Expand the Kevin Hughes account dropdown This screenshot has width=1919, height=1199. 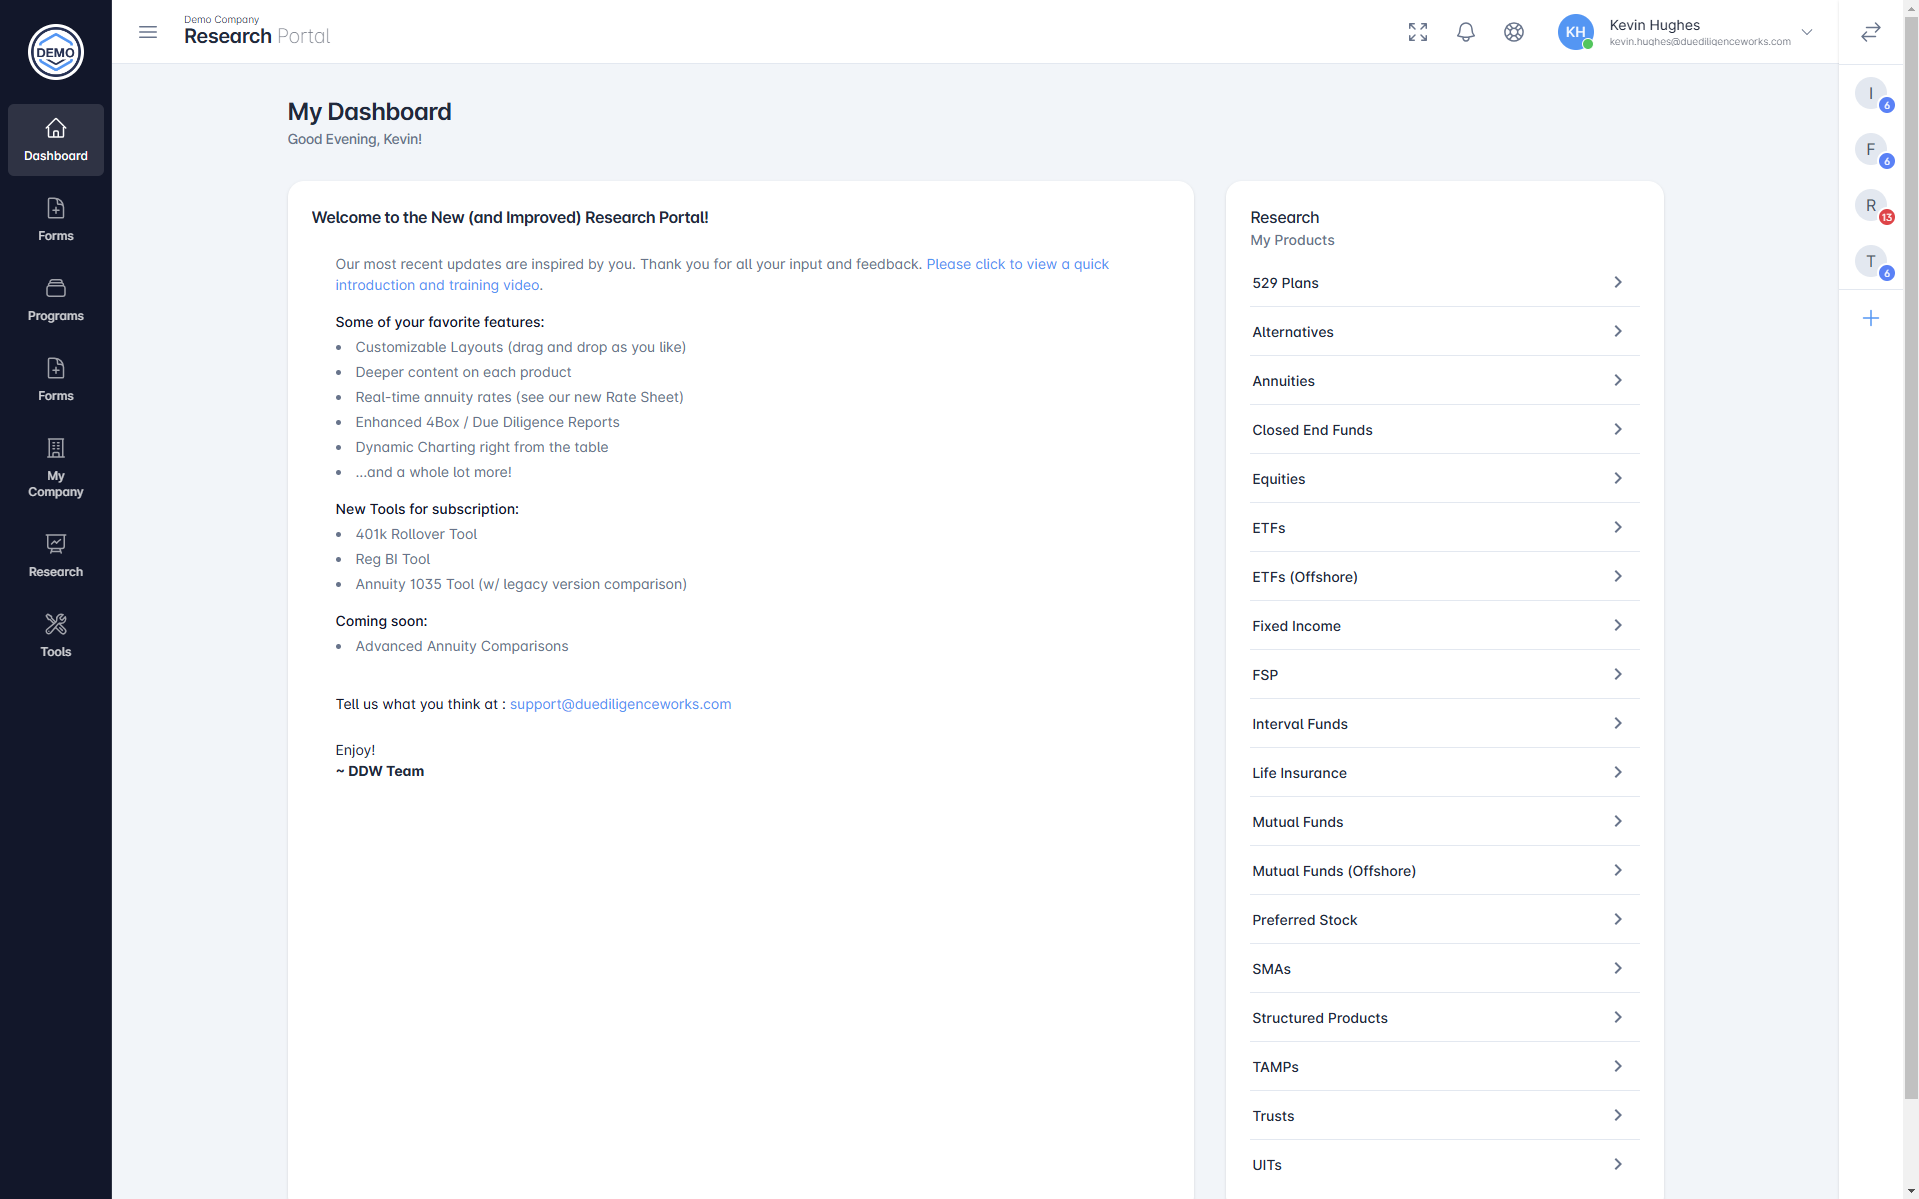[x=1807, y=32]
